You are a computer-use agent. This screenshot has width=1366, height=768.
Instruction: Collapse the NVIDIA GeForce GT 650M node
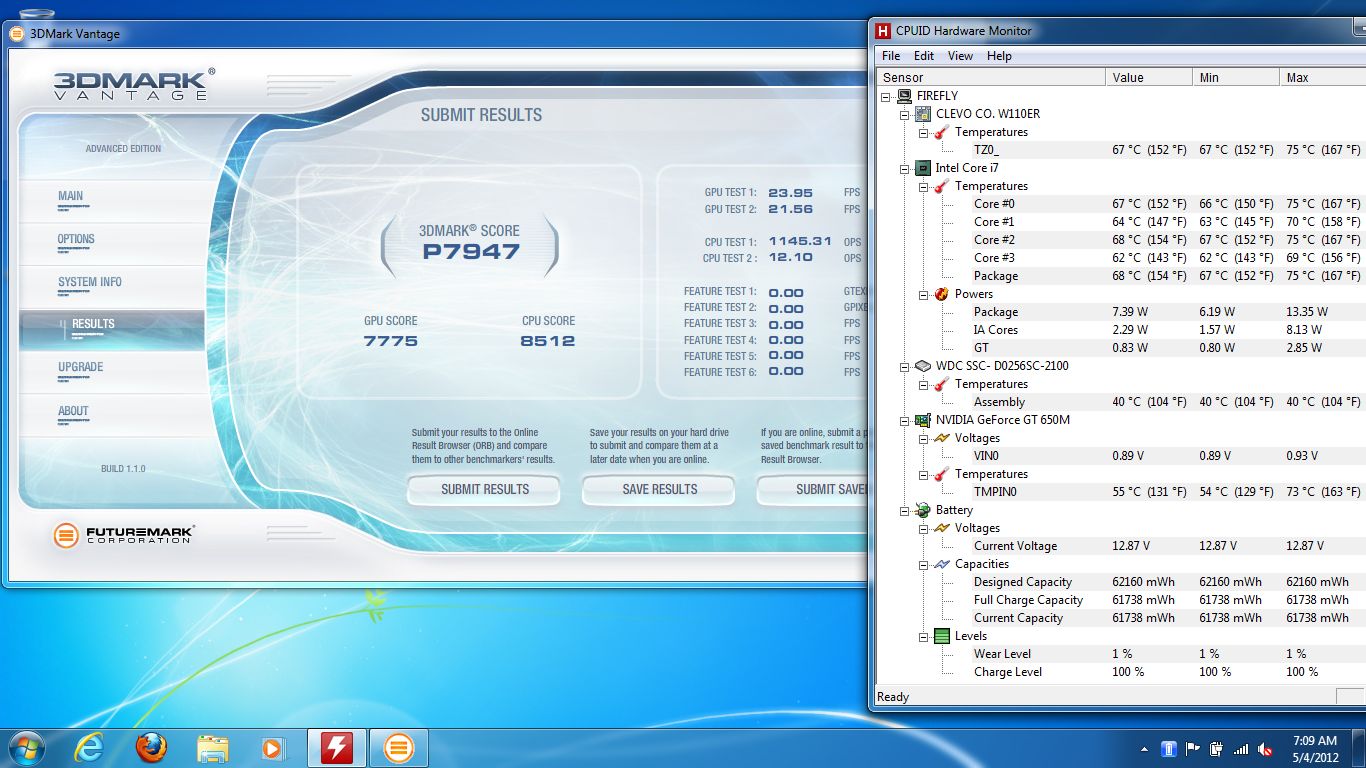point(905,420)
